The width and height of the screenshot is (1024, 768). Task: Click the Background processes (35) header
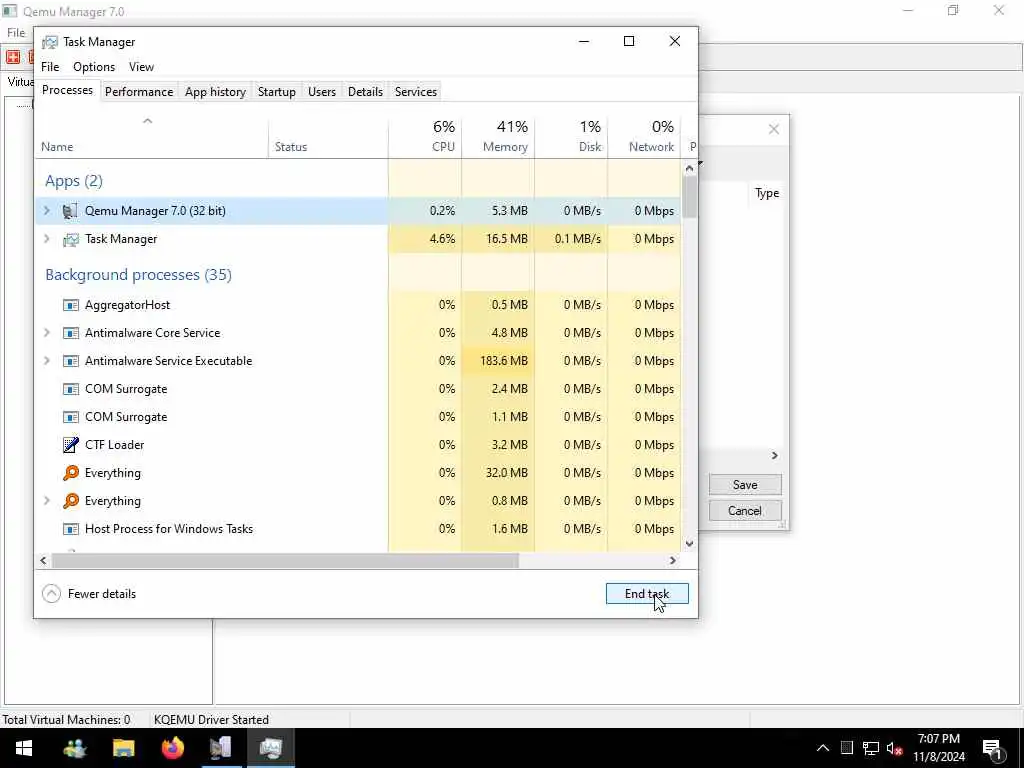click(138, 274)
